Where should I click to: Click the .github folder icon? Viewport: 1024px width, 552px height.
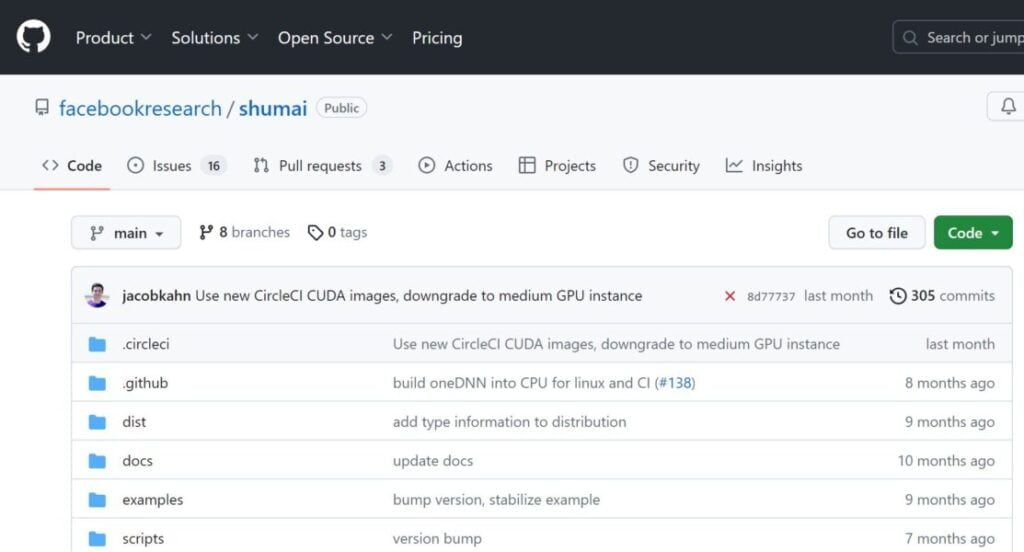(97, 383)
